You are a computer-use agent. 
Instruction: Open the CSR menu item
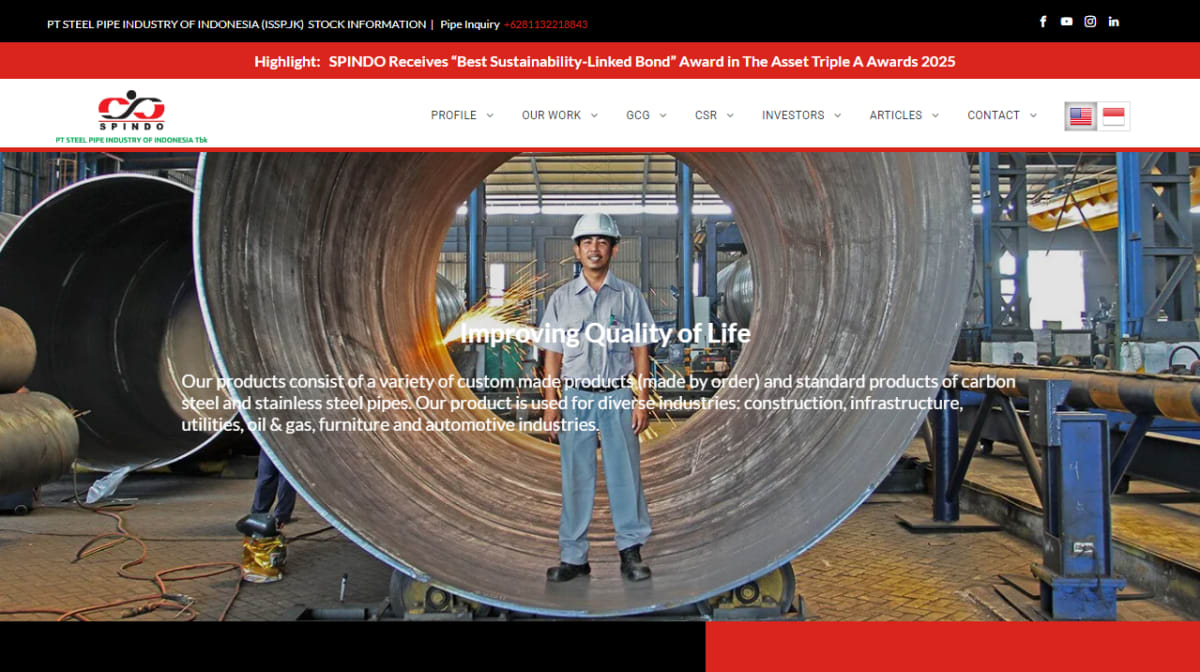coord(706,115)
